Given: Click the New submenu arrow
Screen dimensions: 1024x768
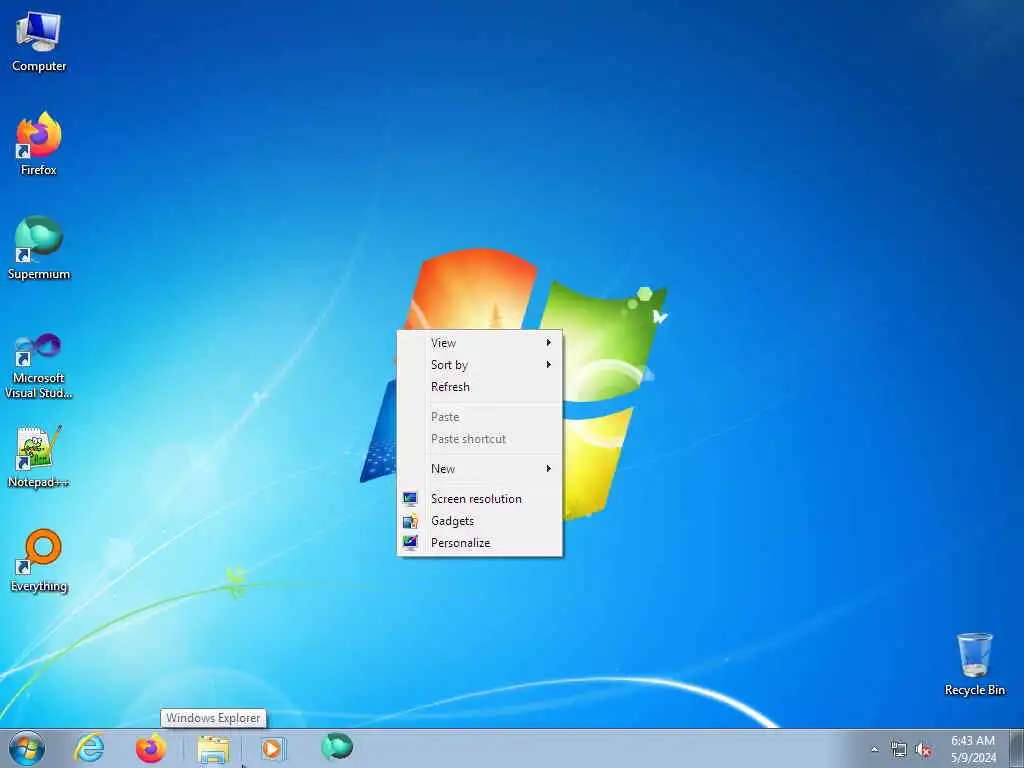Looking at the screenshot, I should click(x=549, y=468).
